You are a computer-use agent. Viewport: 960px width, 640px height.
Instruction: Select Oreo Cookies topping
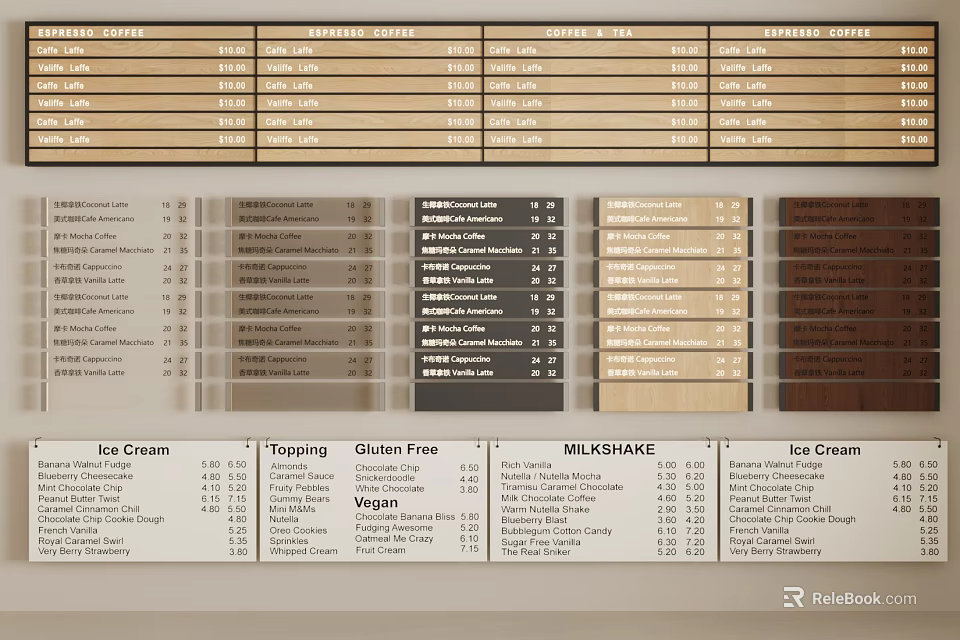pyautogui.click(x=298, y=530)
